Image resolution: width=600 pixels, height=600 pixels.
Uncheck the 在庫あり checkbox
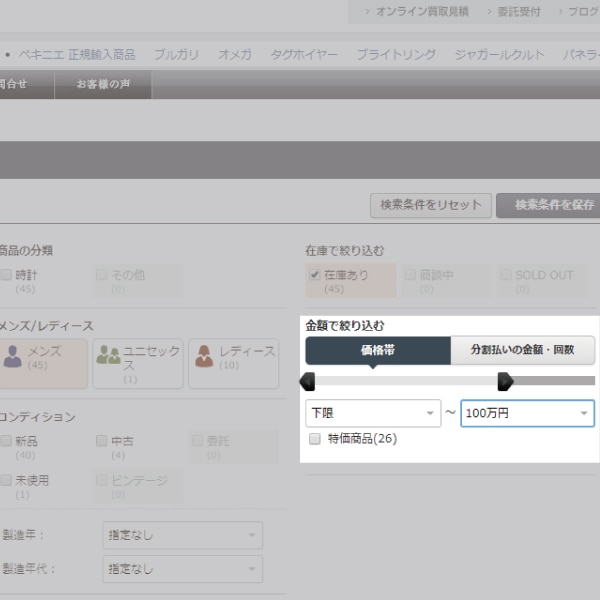point(315,275)
